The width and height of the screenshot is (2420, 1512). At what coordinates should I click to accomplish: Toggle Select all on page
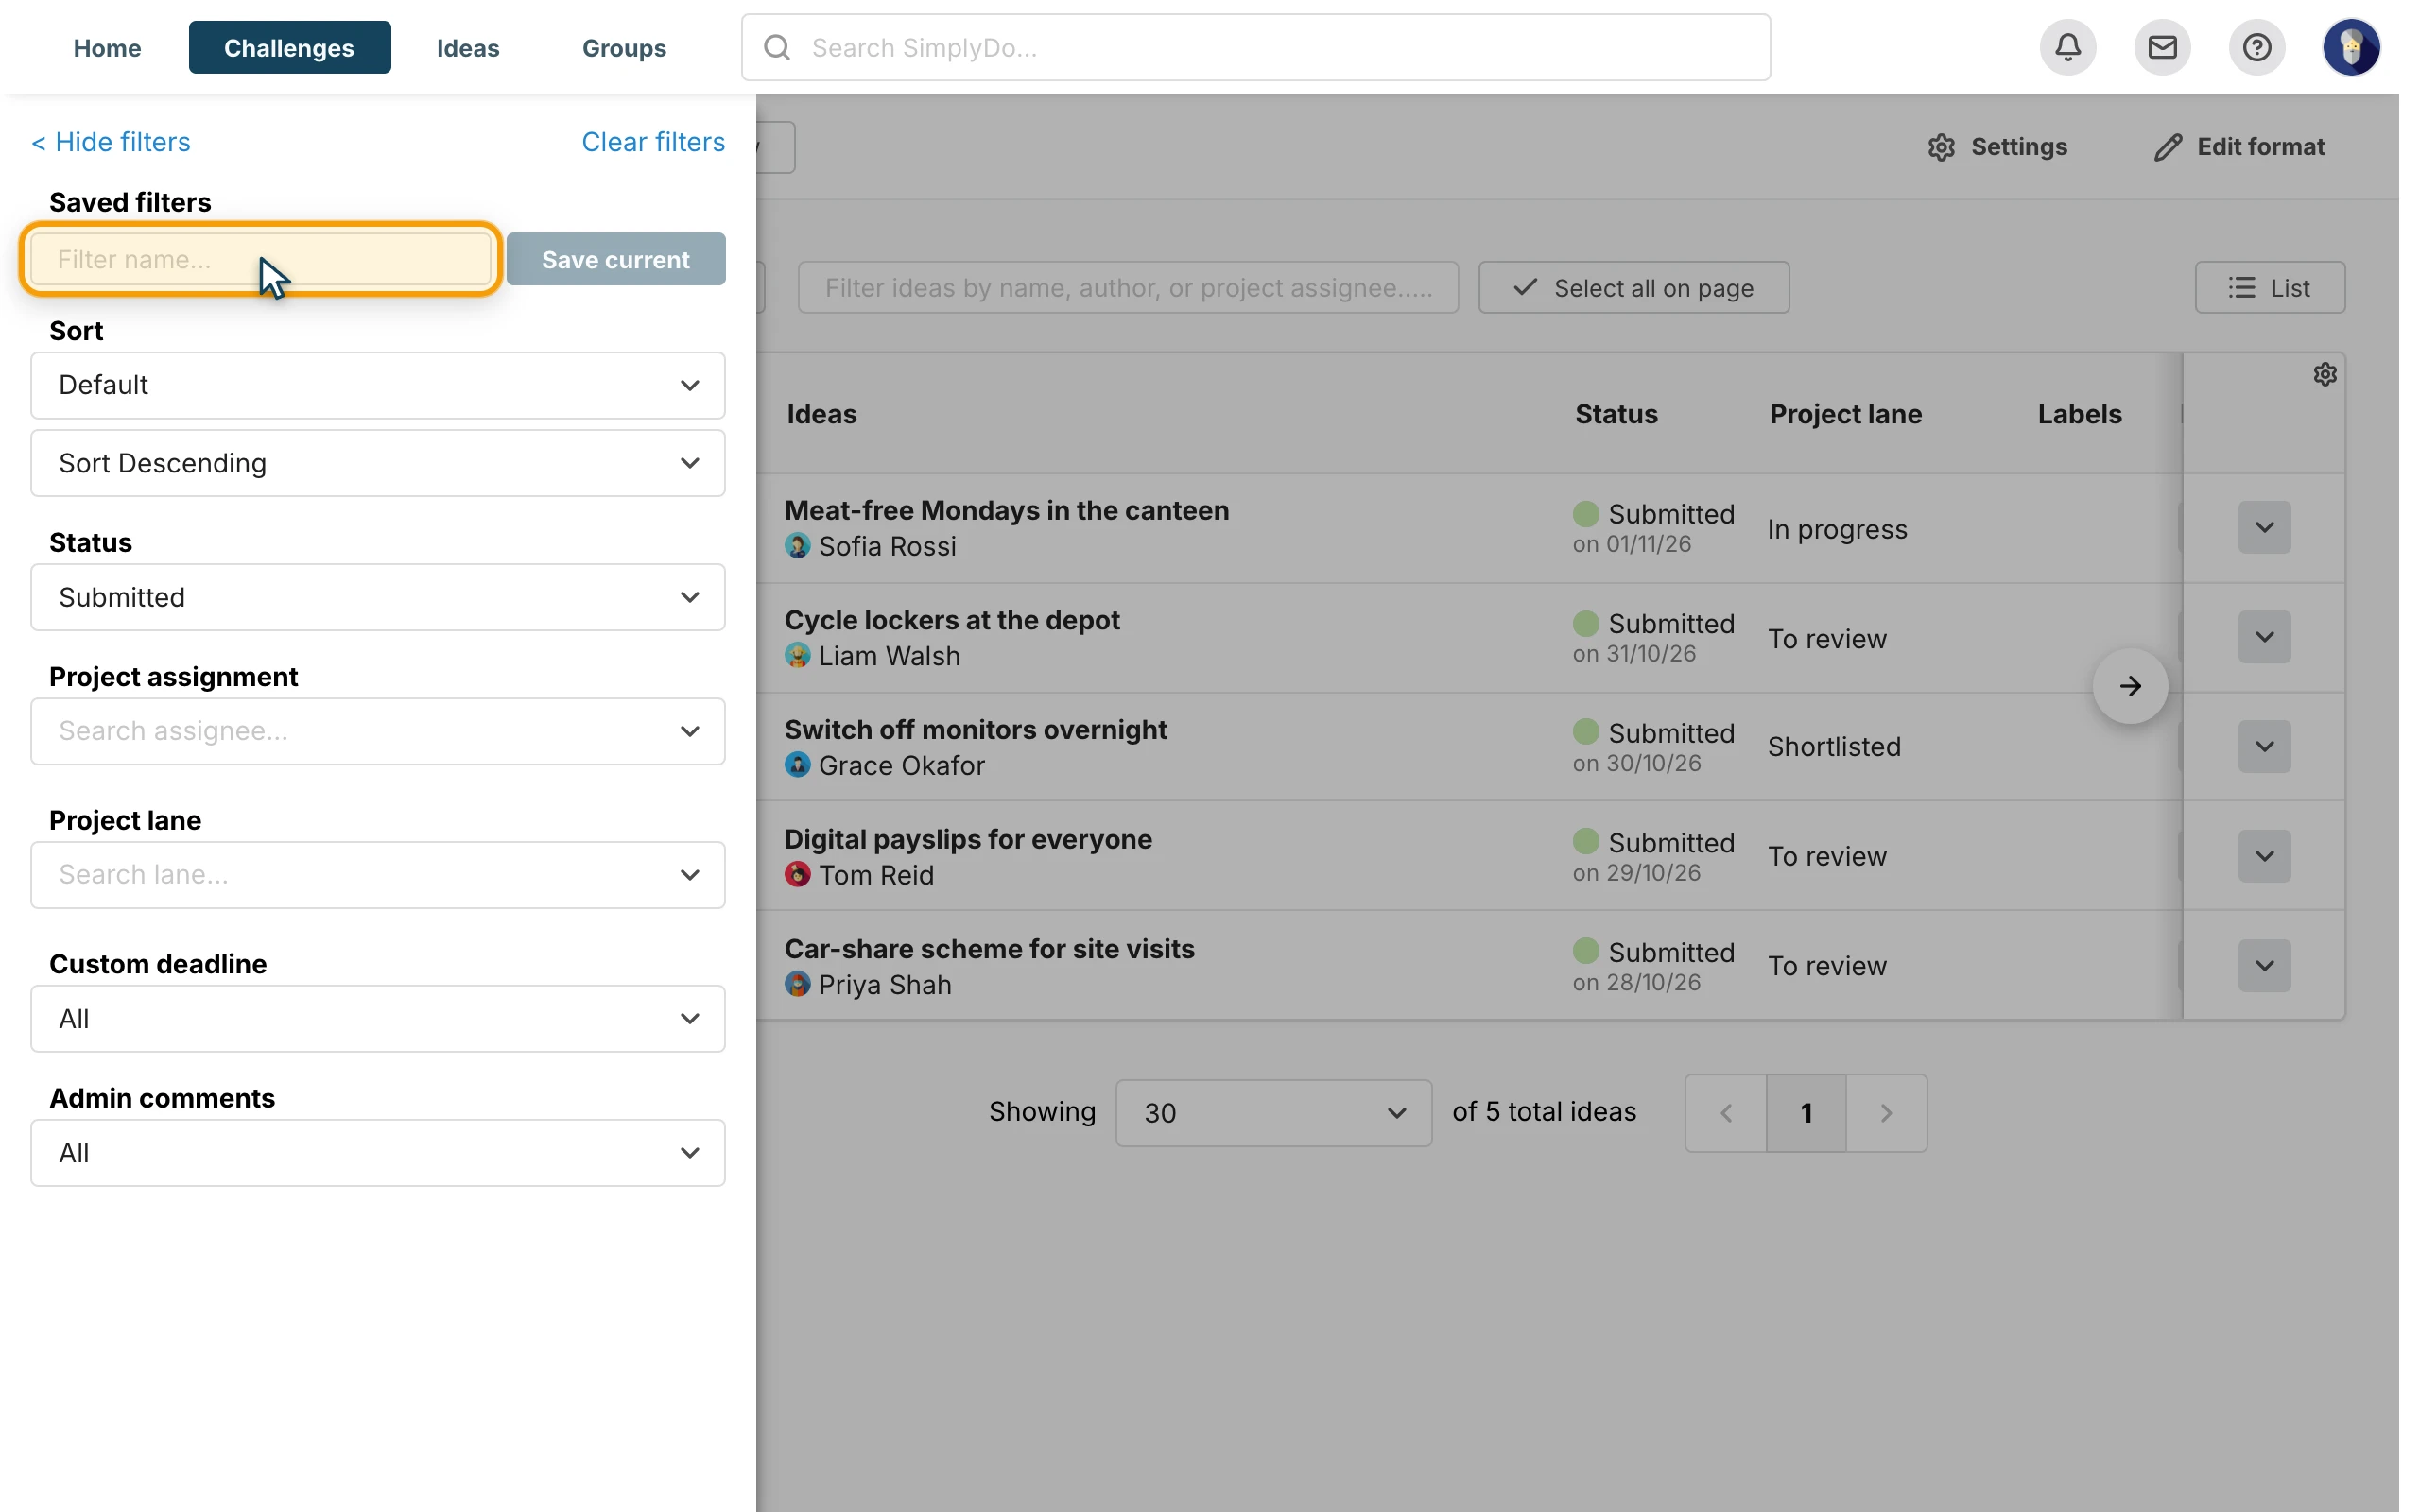coord(1633,288)
